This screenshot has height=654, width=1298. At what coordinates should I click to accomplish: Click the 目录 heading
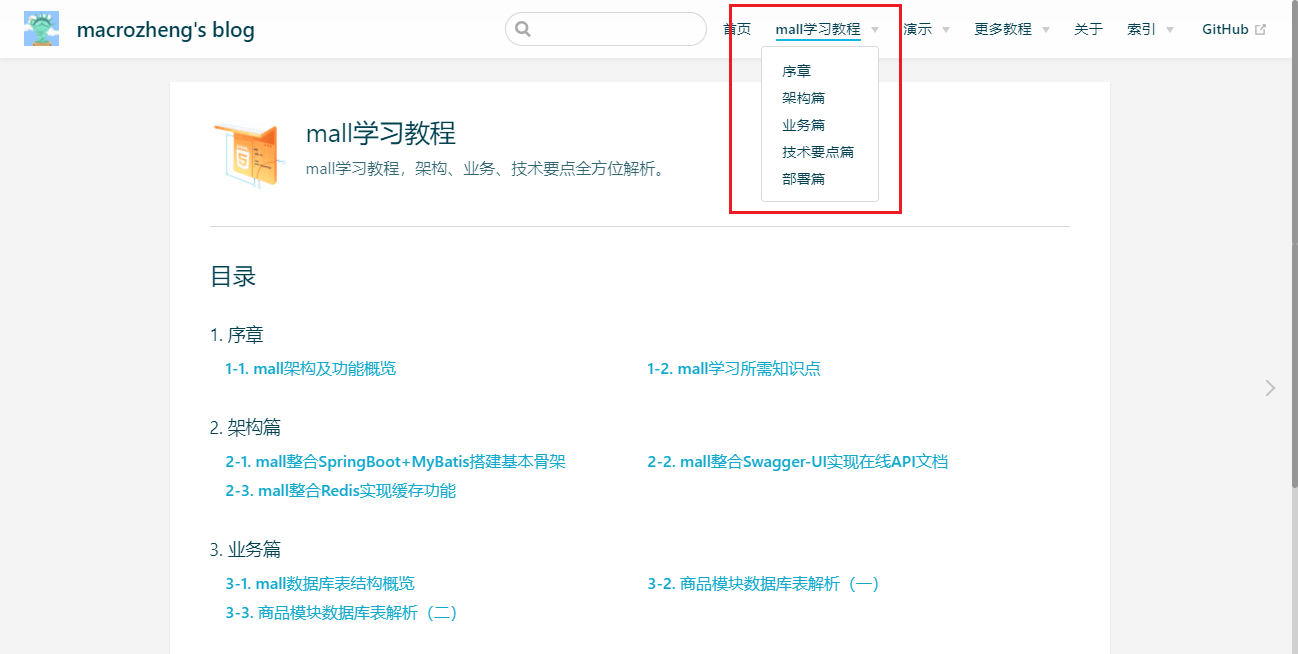[x=233, y=277]
